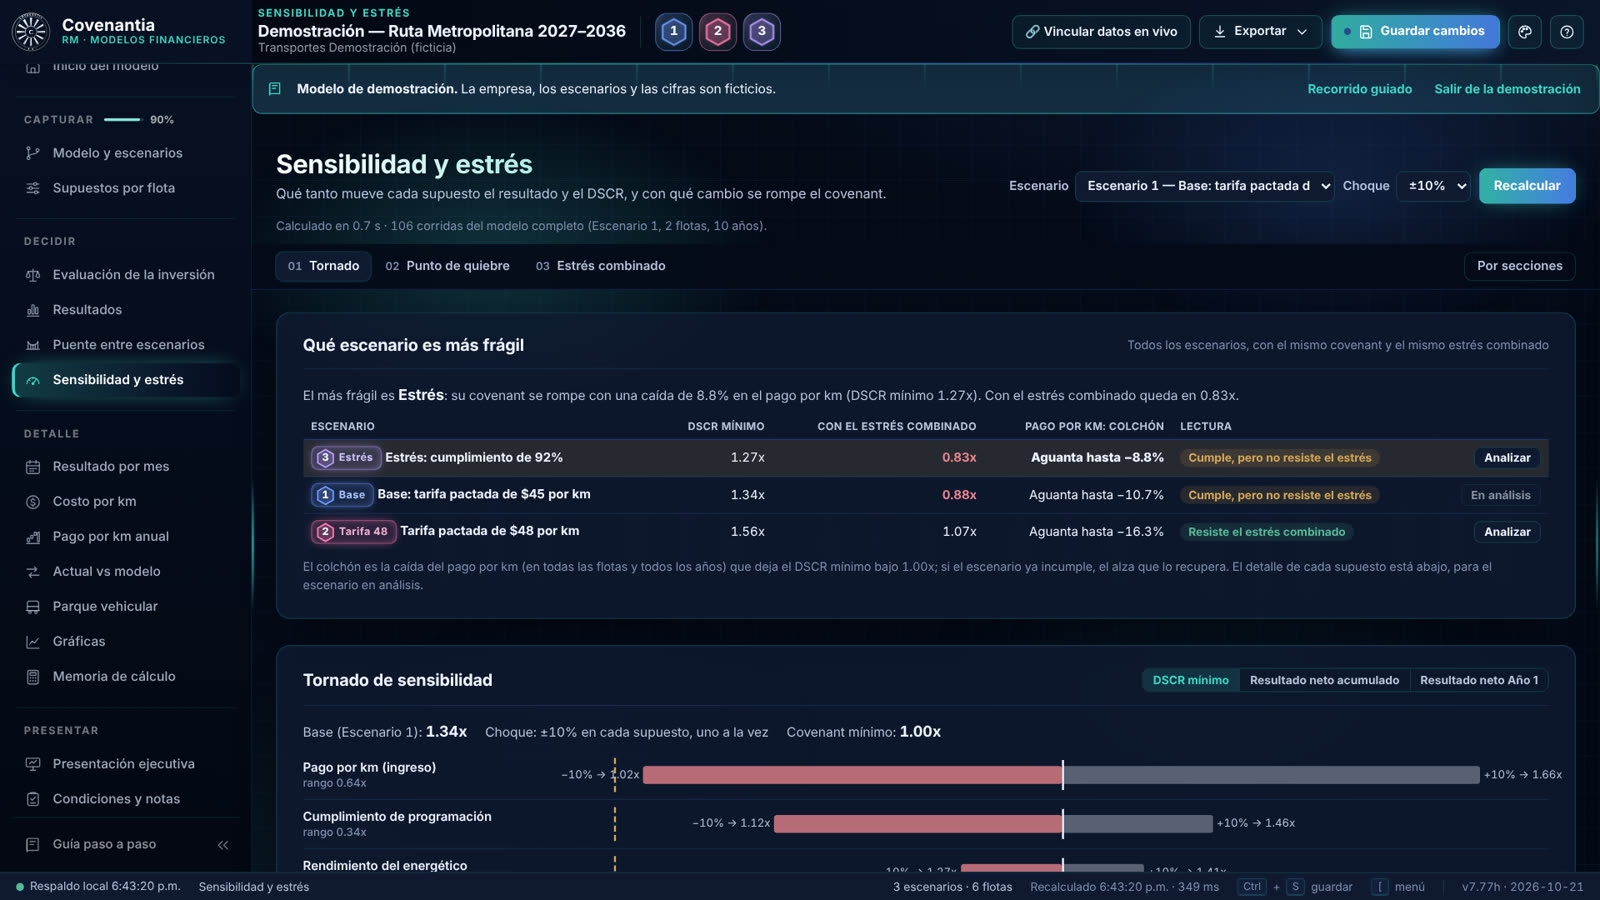
Task: Open the help question mark icon
Action: [1567, 32]
